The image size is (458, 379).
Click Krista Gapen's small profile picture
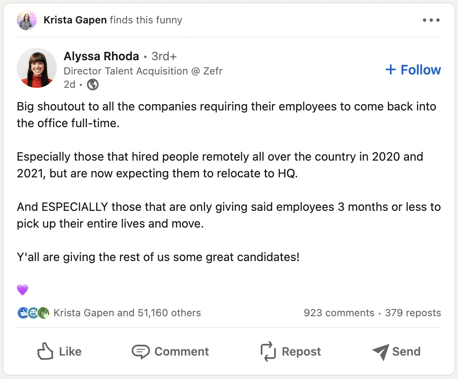point(27,20)
